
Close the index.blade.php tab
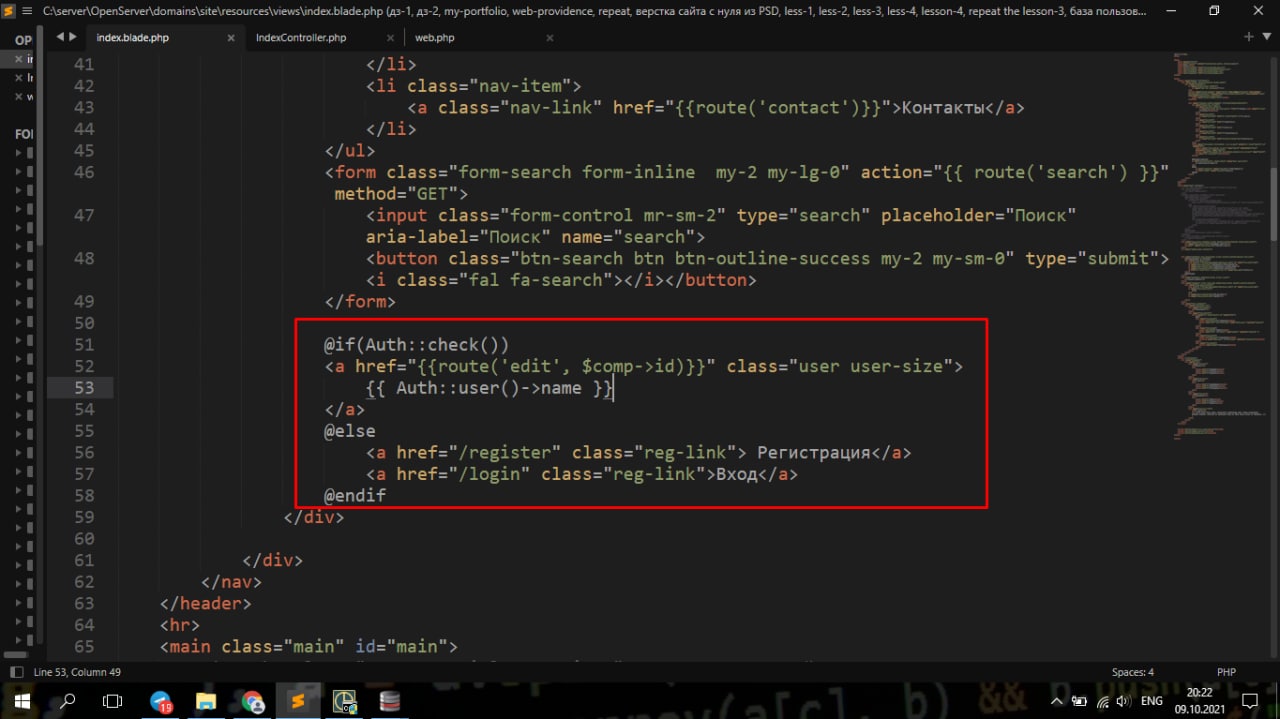pyautogui.click(x=231, y=38)
